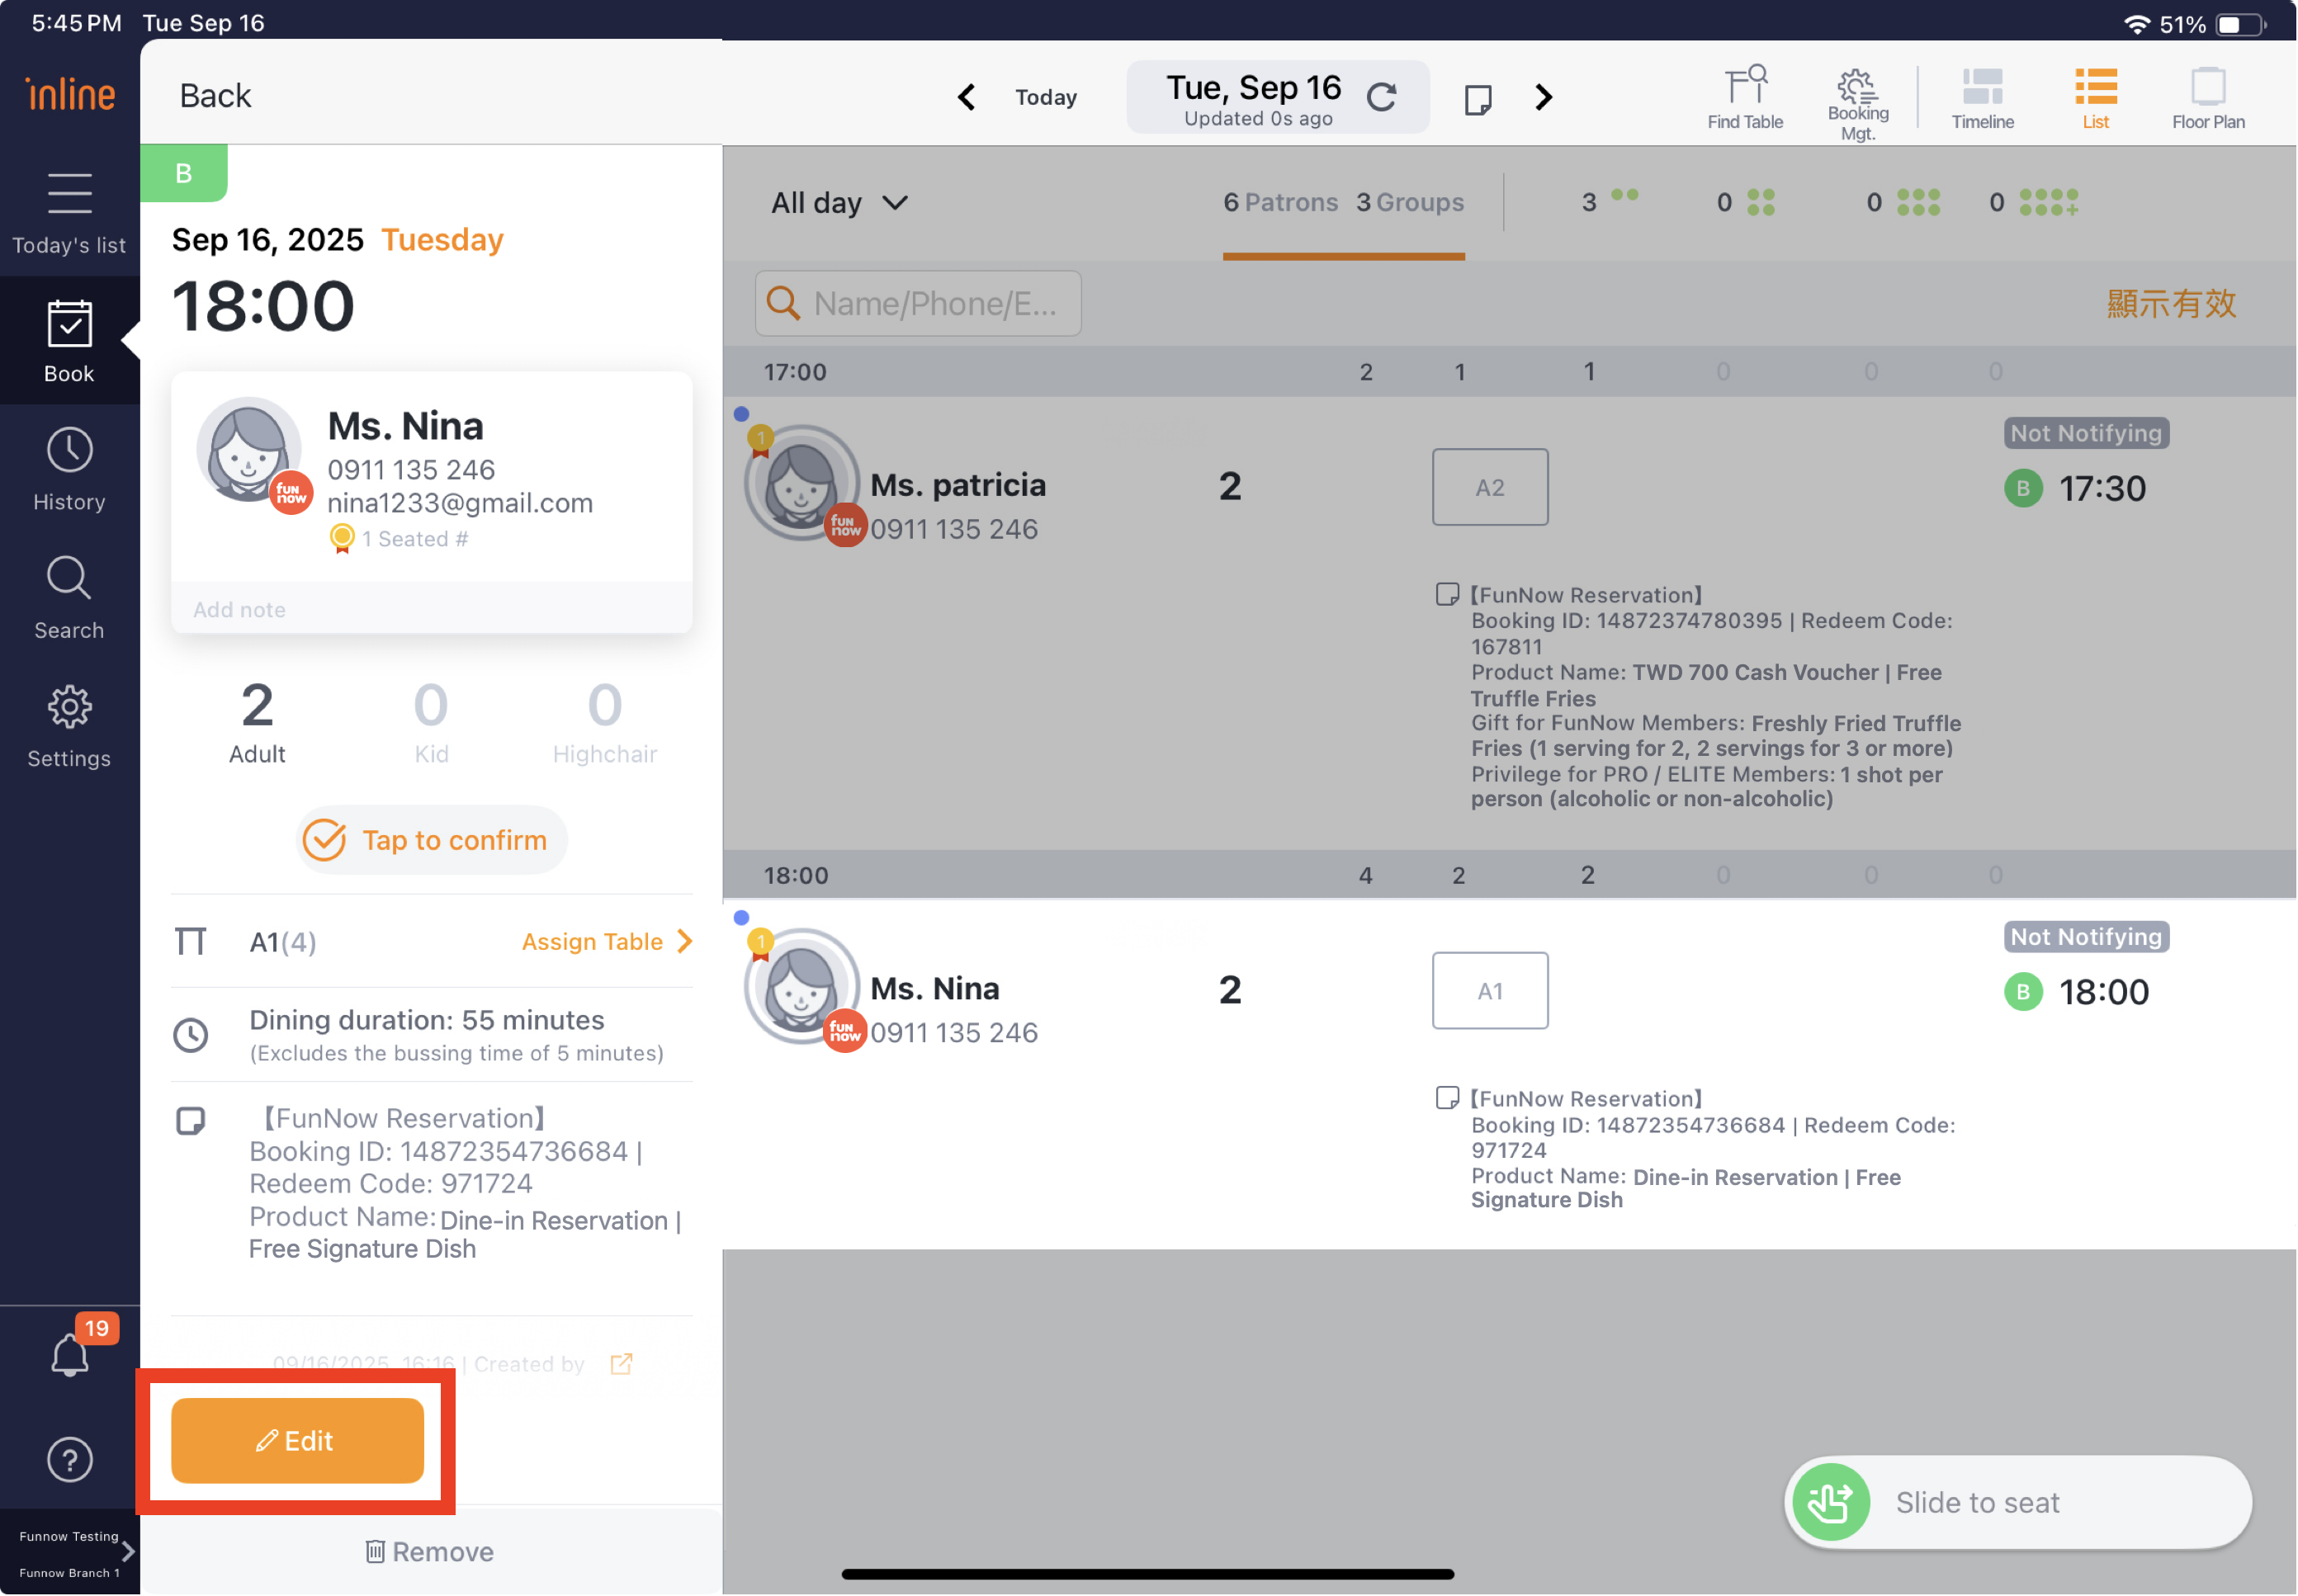Open the day note icon
Image resolution: width=2298 pixels, height=1596 pixels.
coord(1477,99)
